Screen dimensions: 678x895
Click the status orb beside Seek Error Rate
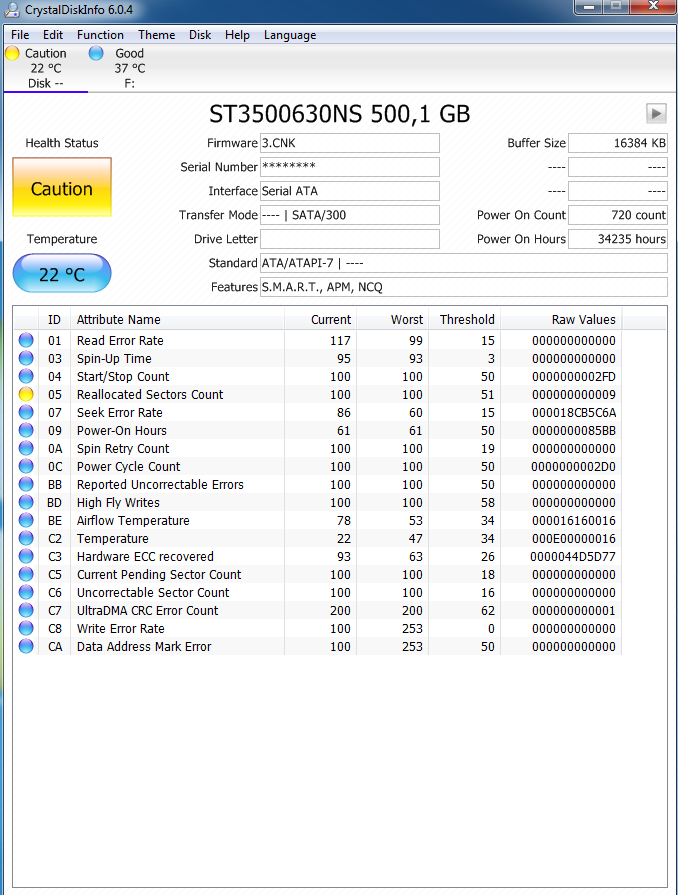pos(26,412)
